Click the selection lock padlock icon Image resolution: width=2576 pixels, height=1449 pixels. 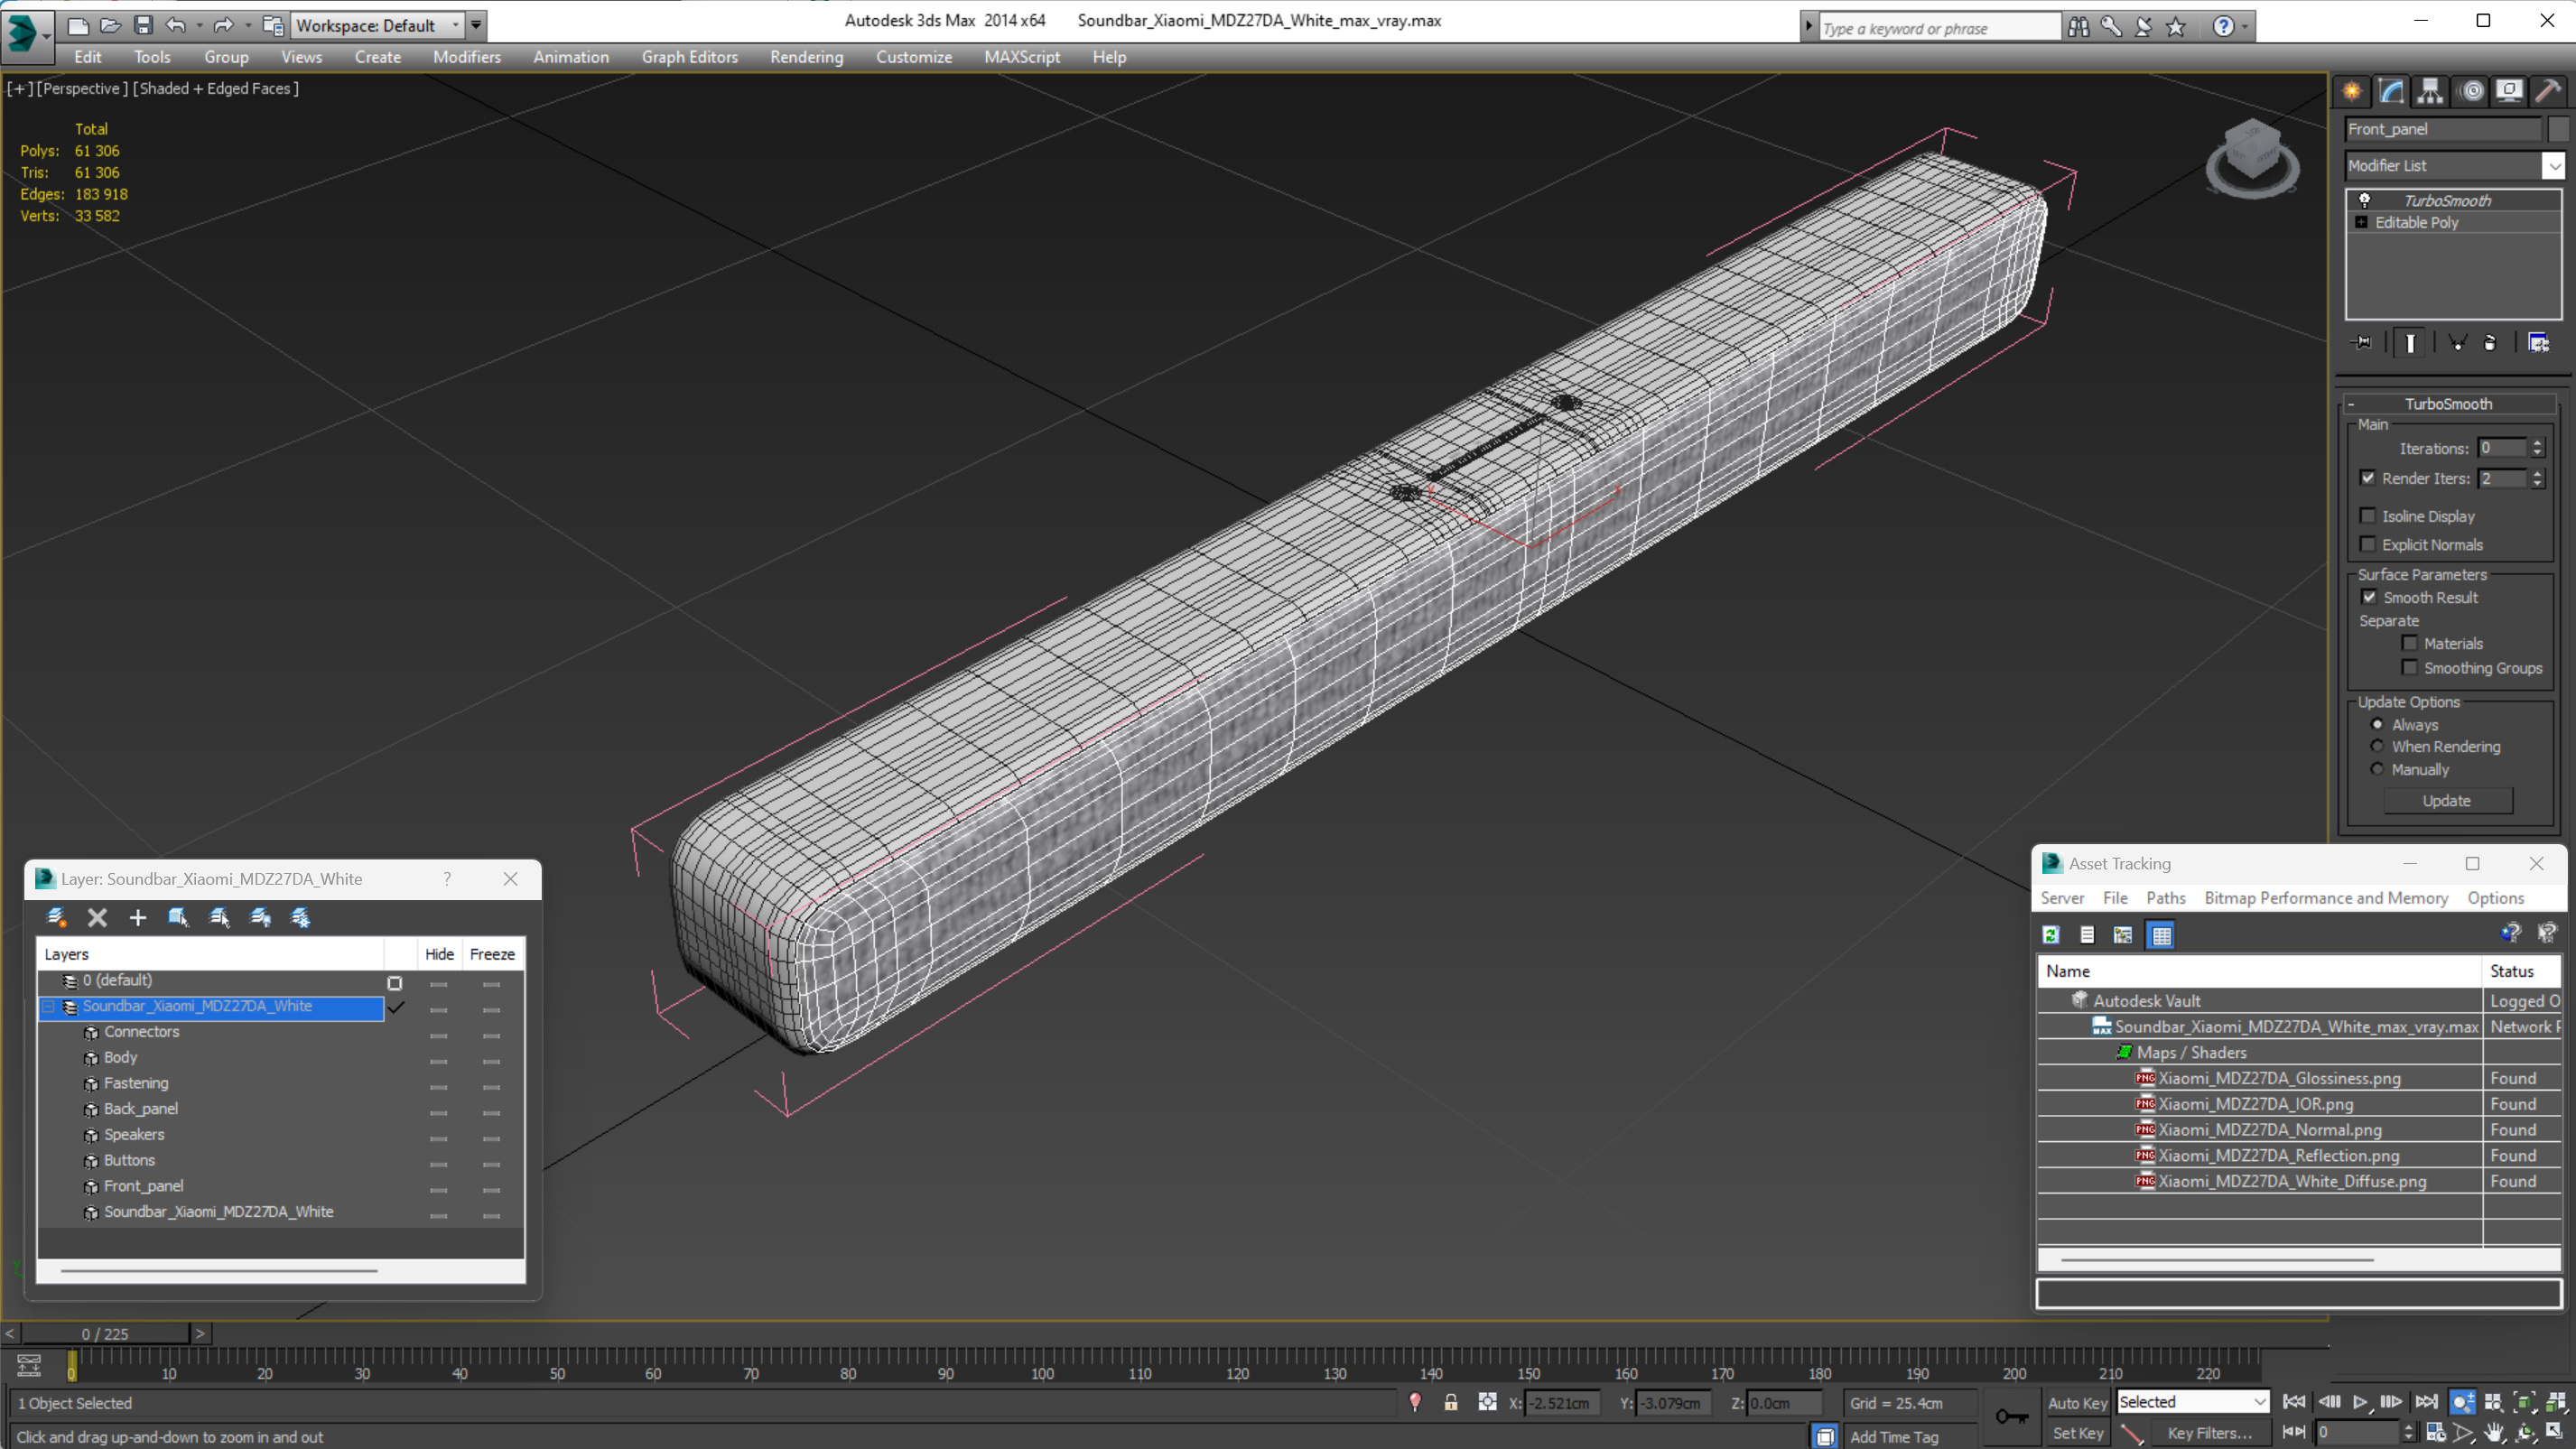1451,1402
